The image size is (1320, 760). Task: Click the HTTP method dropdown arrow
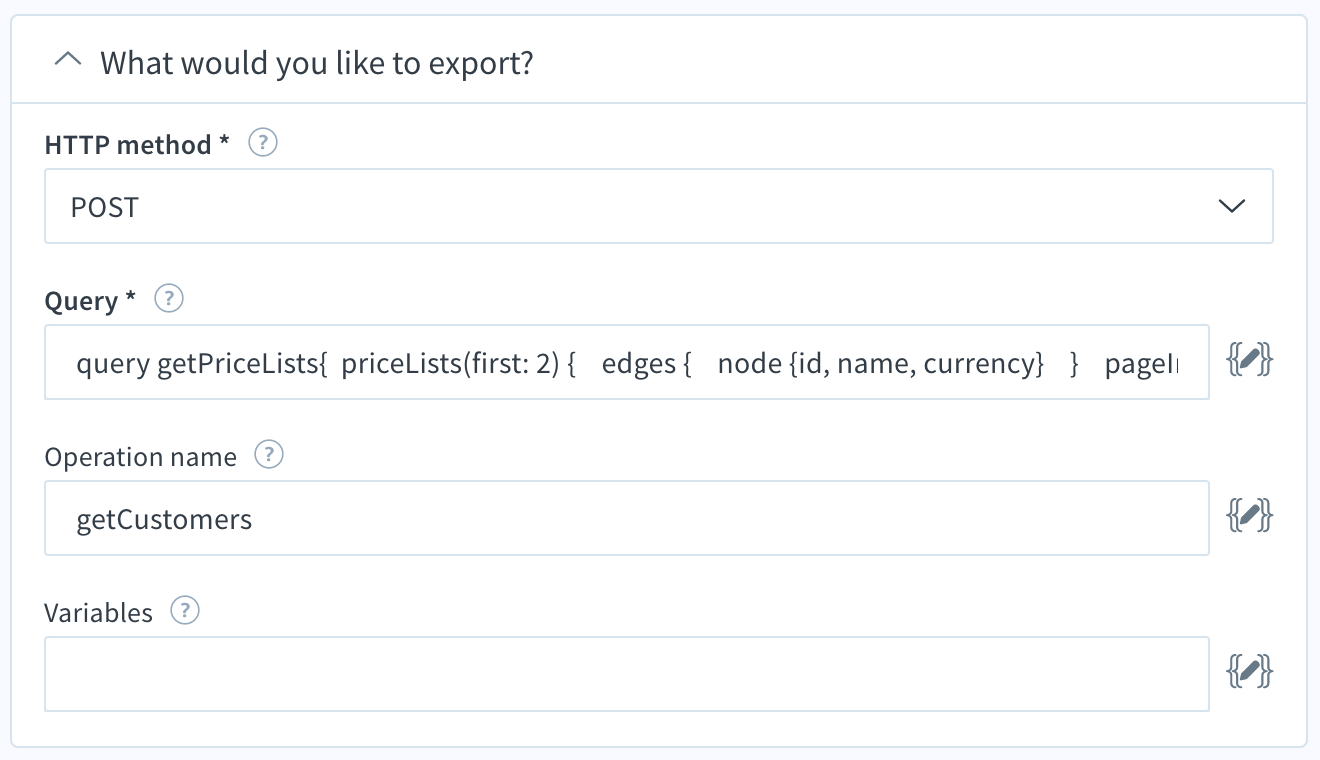click(x=1231, y=207)
